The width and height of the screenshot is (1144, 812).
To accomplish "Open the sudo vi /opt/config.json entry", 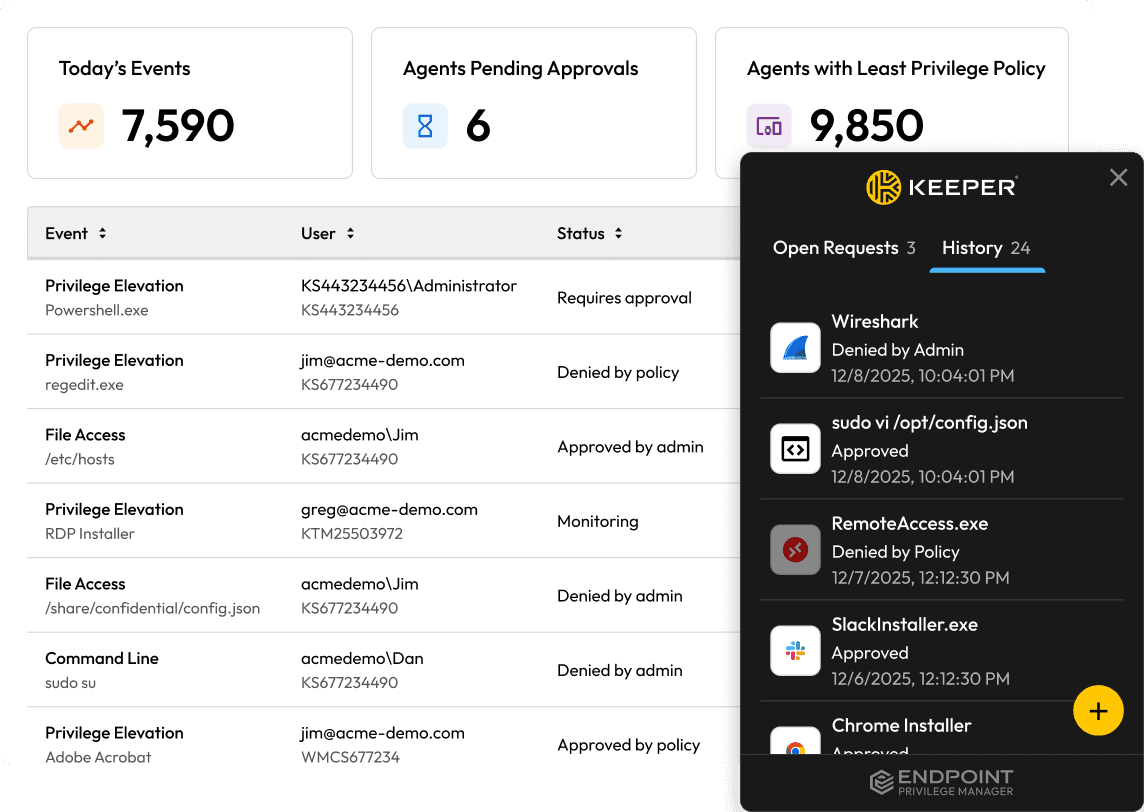I will [x=941, y=449].
